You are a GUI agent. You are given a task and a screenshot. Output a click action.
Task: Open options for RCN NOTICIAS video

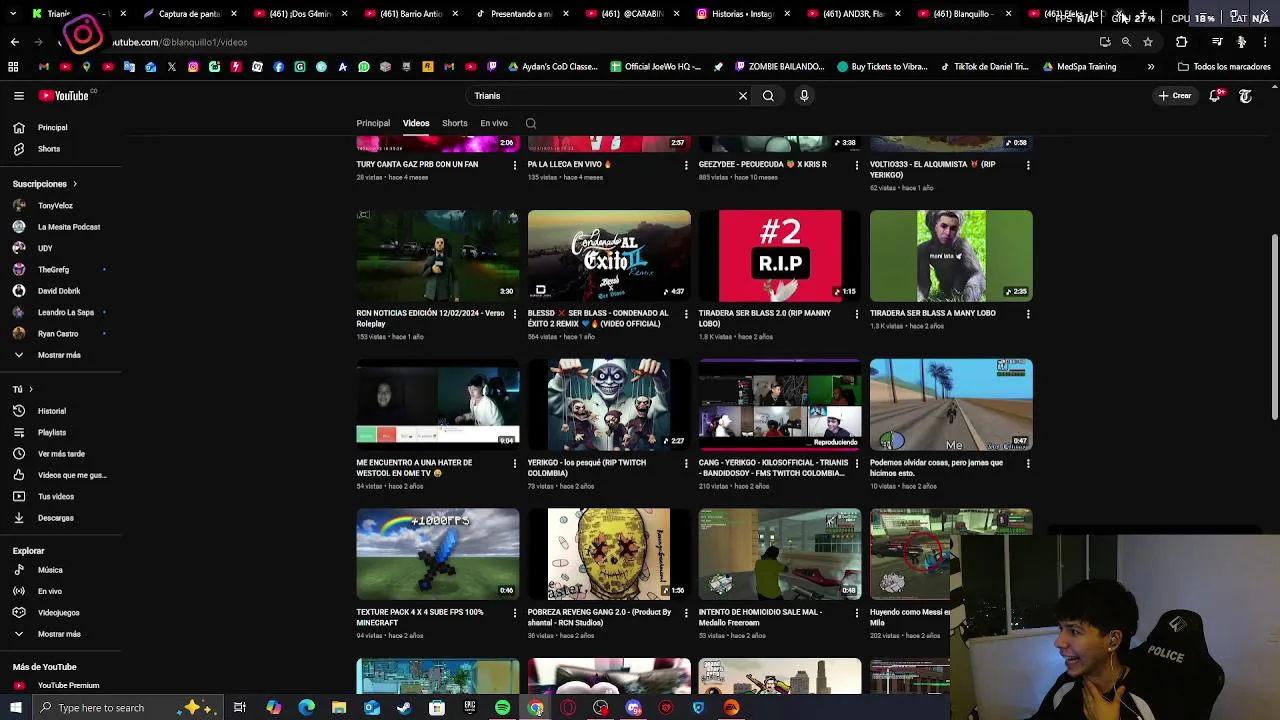click(x=515, y=314)
